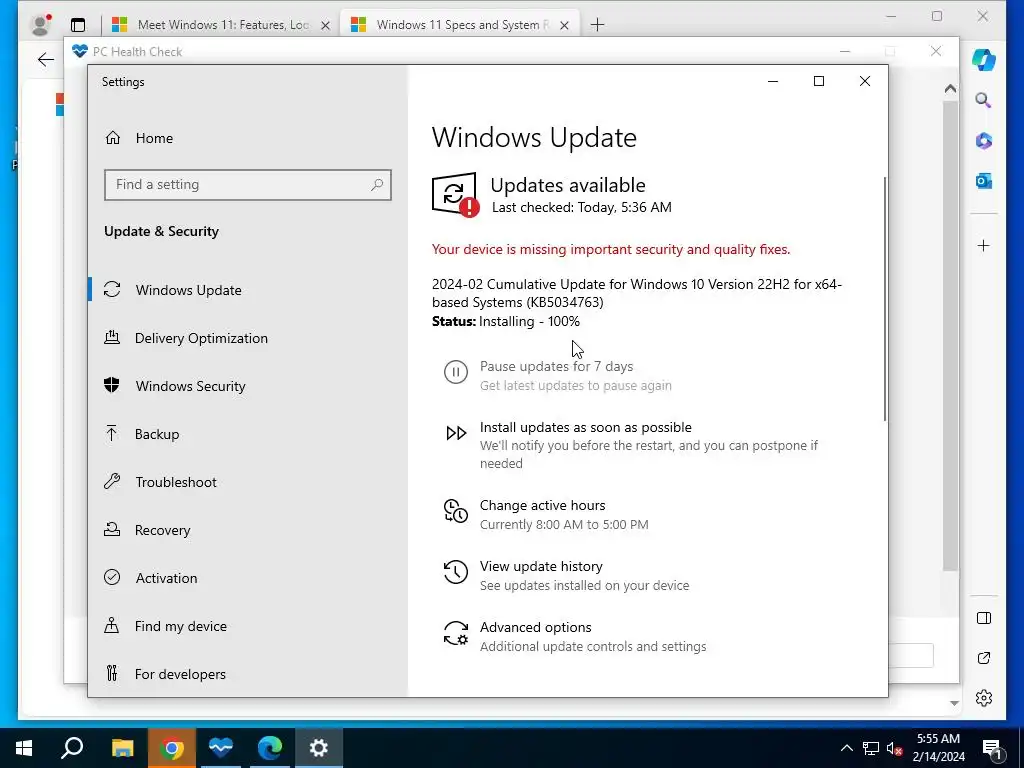Open View update history

pyautogui.click(x=541, y=566)
